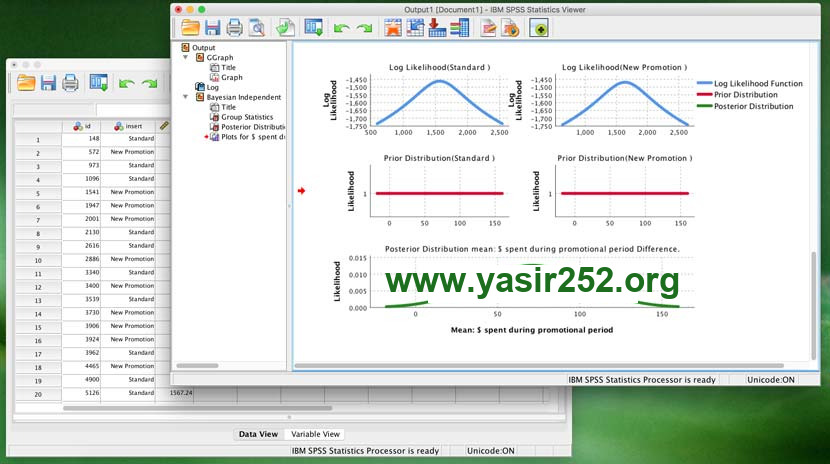
Task: Undo last action in the Viewer window
Action: [x=341, y=28]
